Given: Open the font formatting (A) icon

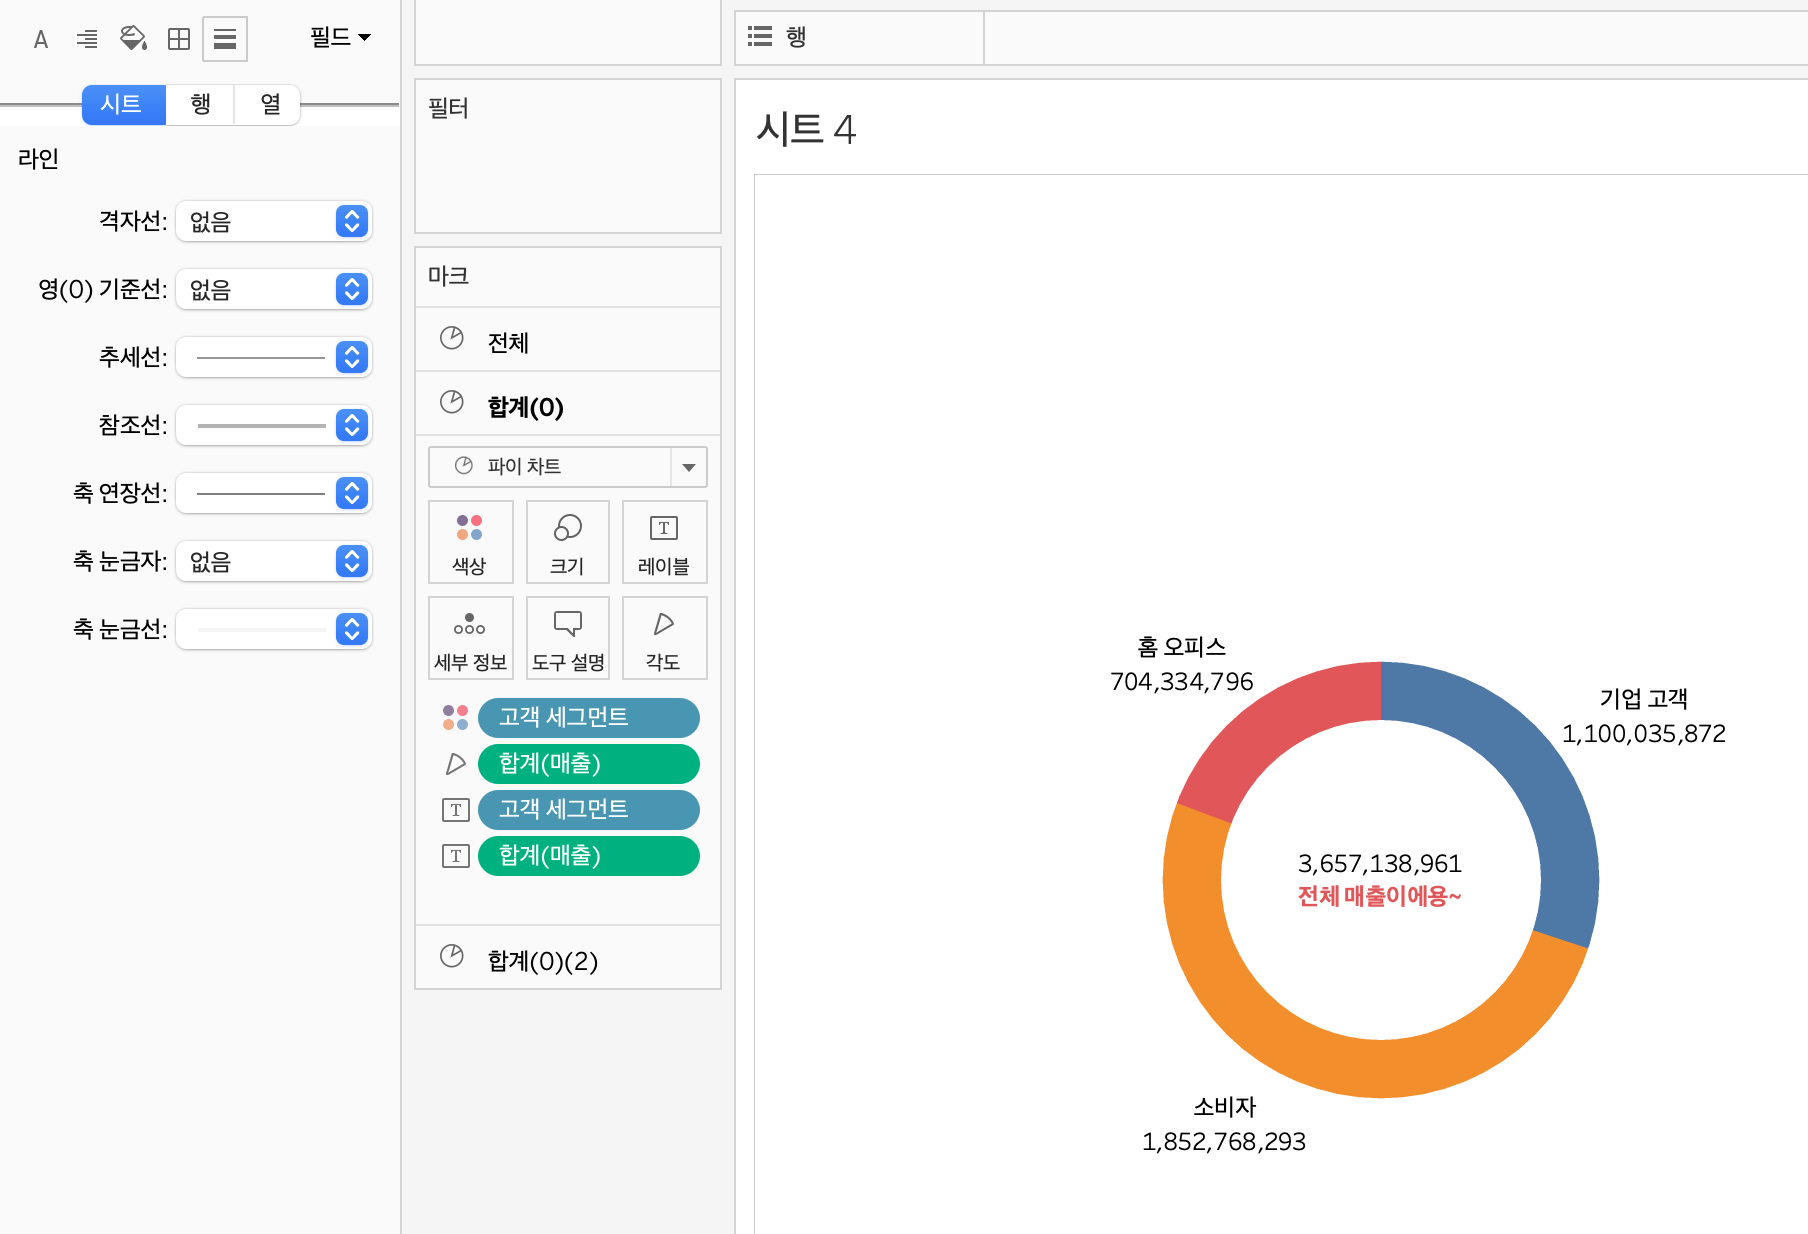Looking at the screenshot, I should click(x=41, y=39).
